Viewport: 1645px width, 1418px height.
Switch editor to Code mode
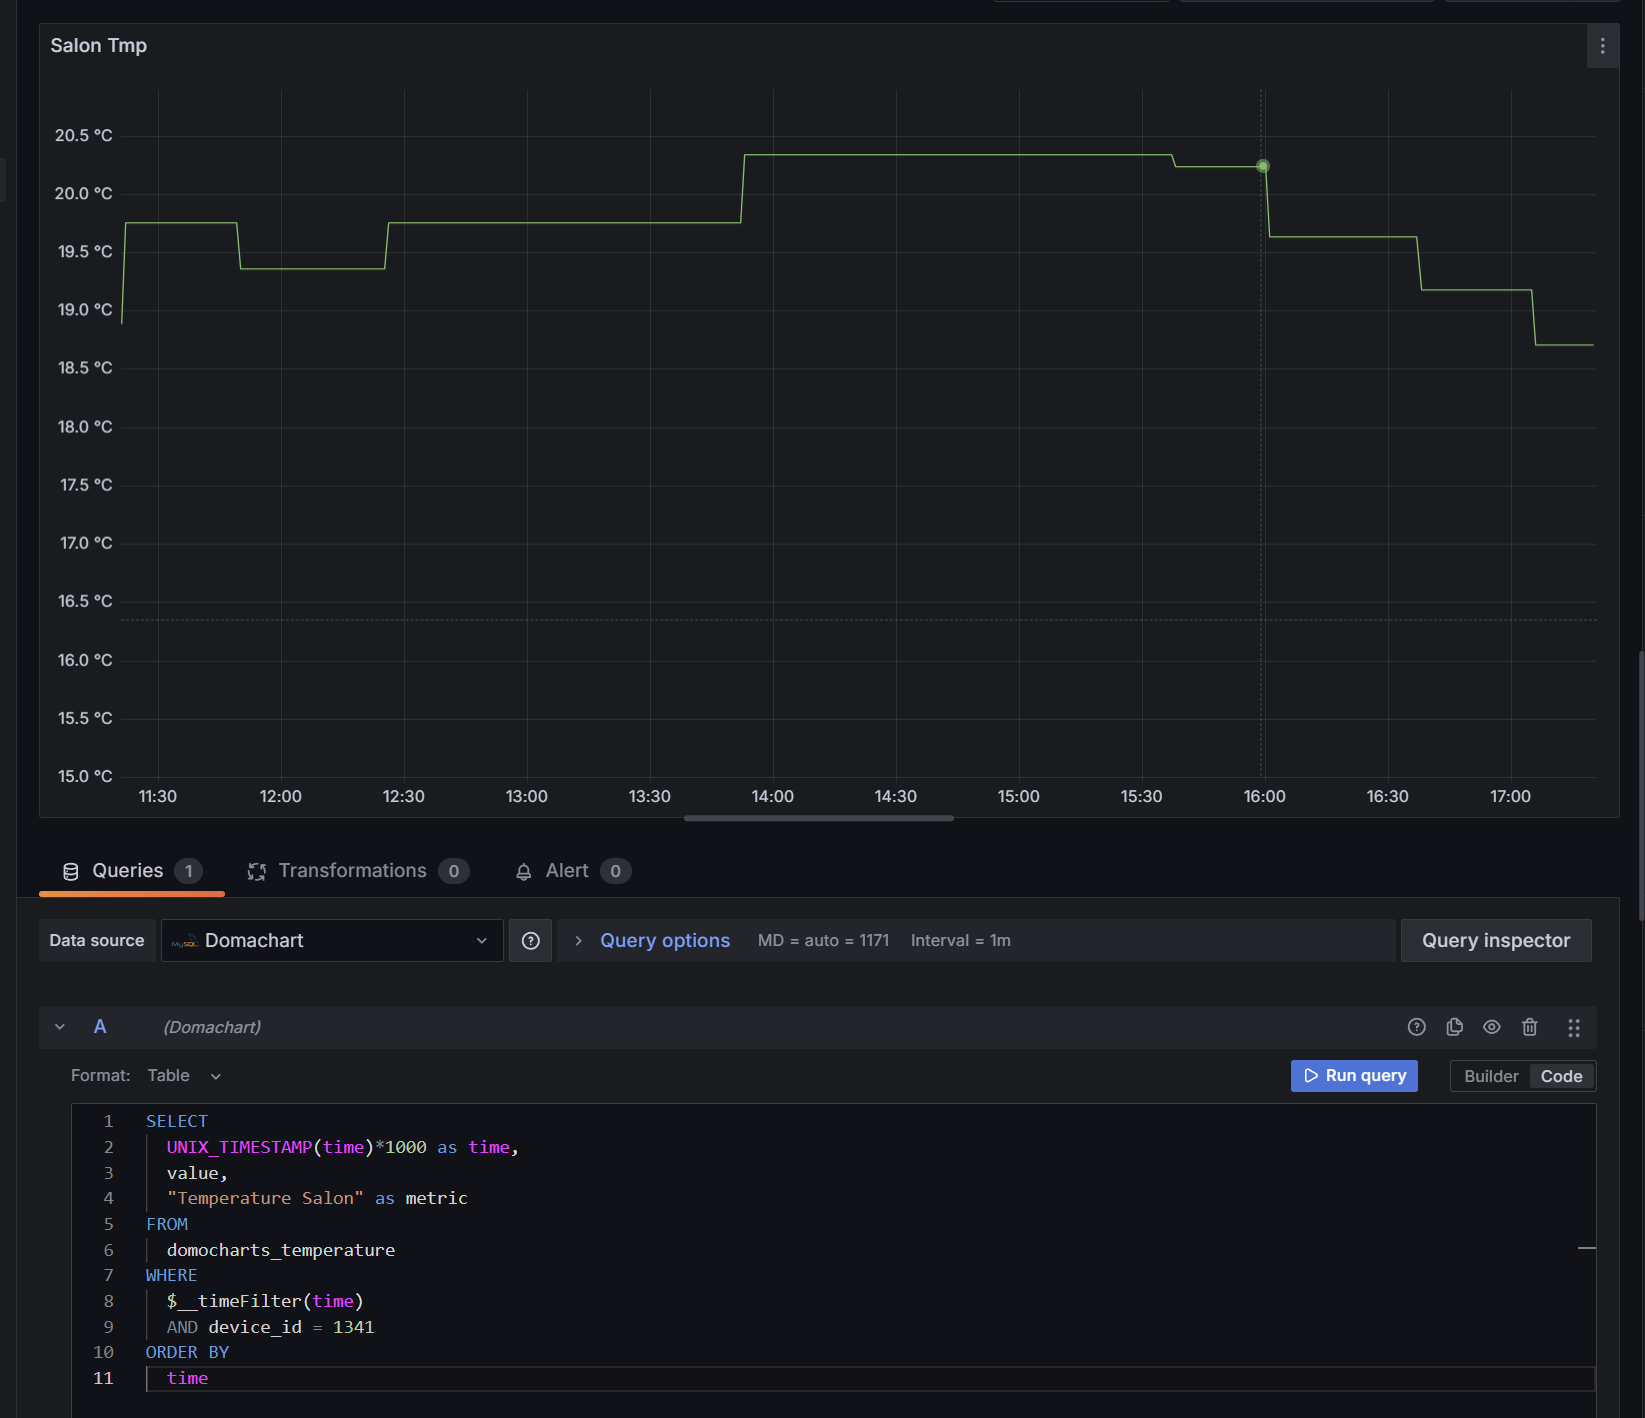[x=1561, y=1076]
